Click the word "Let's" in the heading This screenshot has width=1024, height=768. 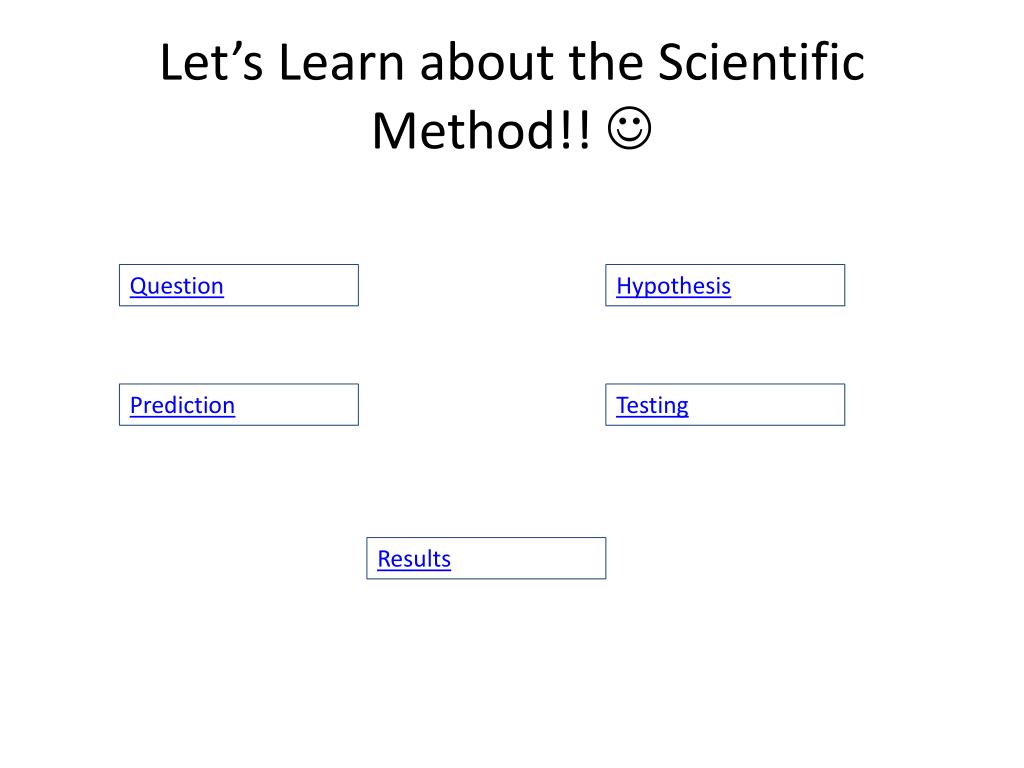pyautogui.click(x=212, y=63)
